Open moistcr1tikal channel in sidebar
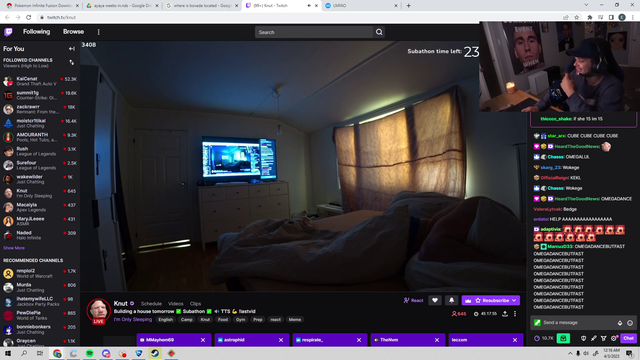This screenshot has width=640, height=360. (x=40, y=123)
